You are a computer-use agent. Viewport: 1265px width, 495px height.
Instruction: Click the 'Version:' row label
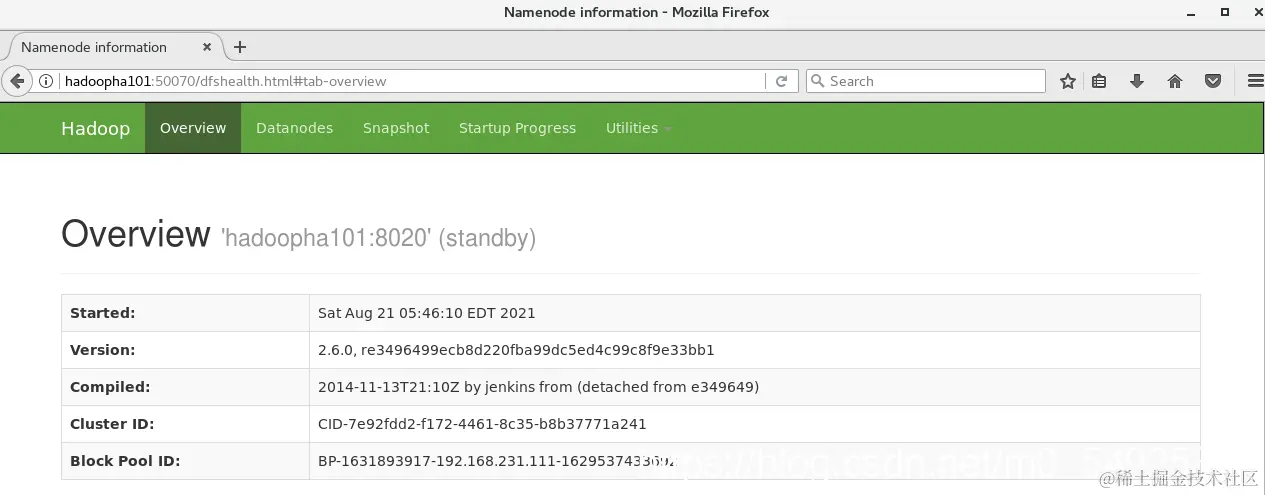(x=102, y=350)
